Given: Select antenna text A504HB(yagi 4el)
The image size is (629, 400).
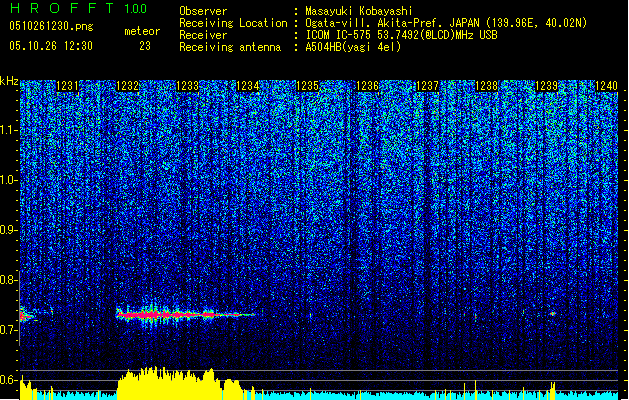Looking at the screenshot, I should point(353,47).
